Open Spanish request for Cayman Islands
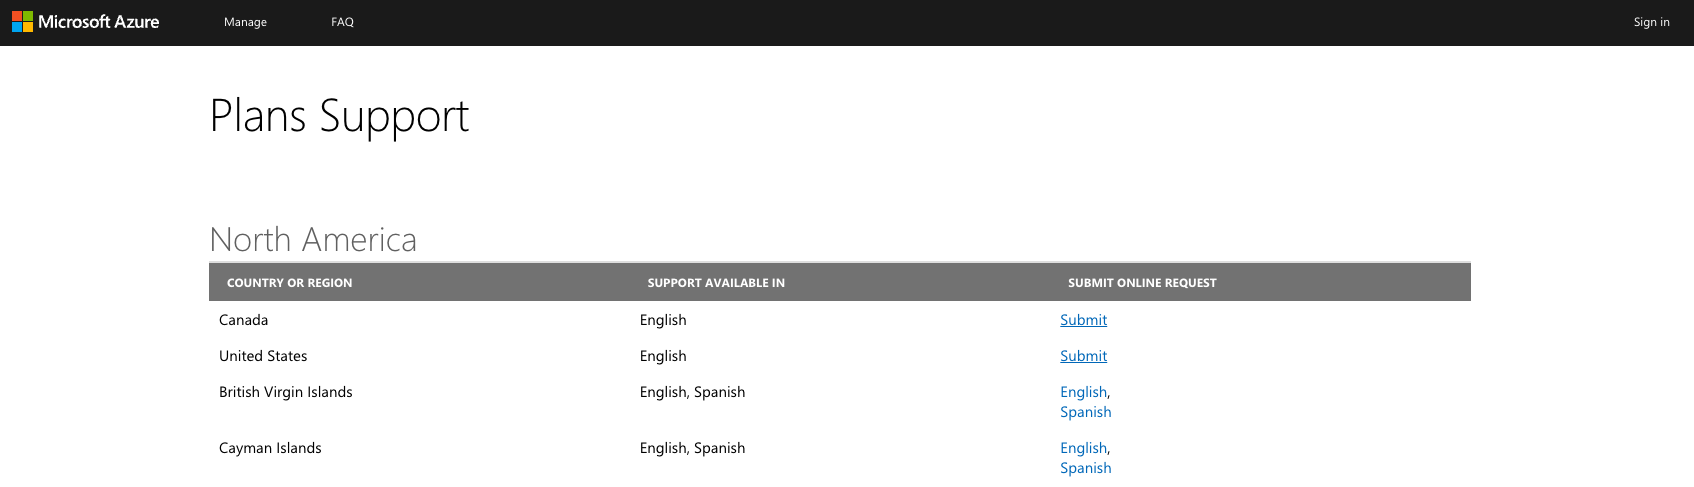The image size is (1694, 487). pos(1085,468)
